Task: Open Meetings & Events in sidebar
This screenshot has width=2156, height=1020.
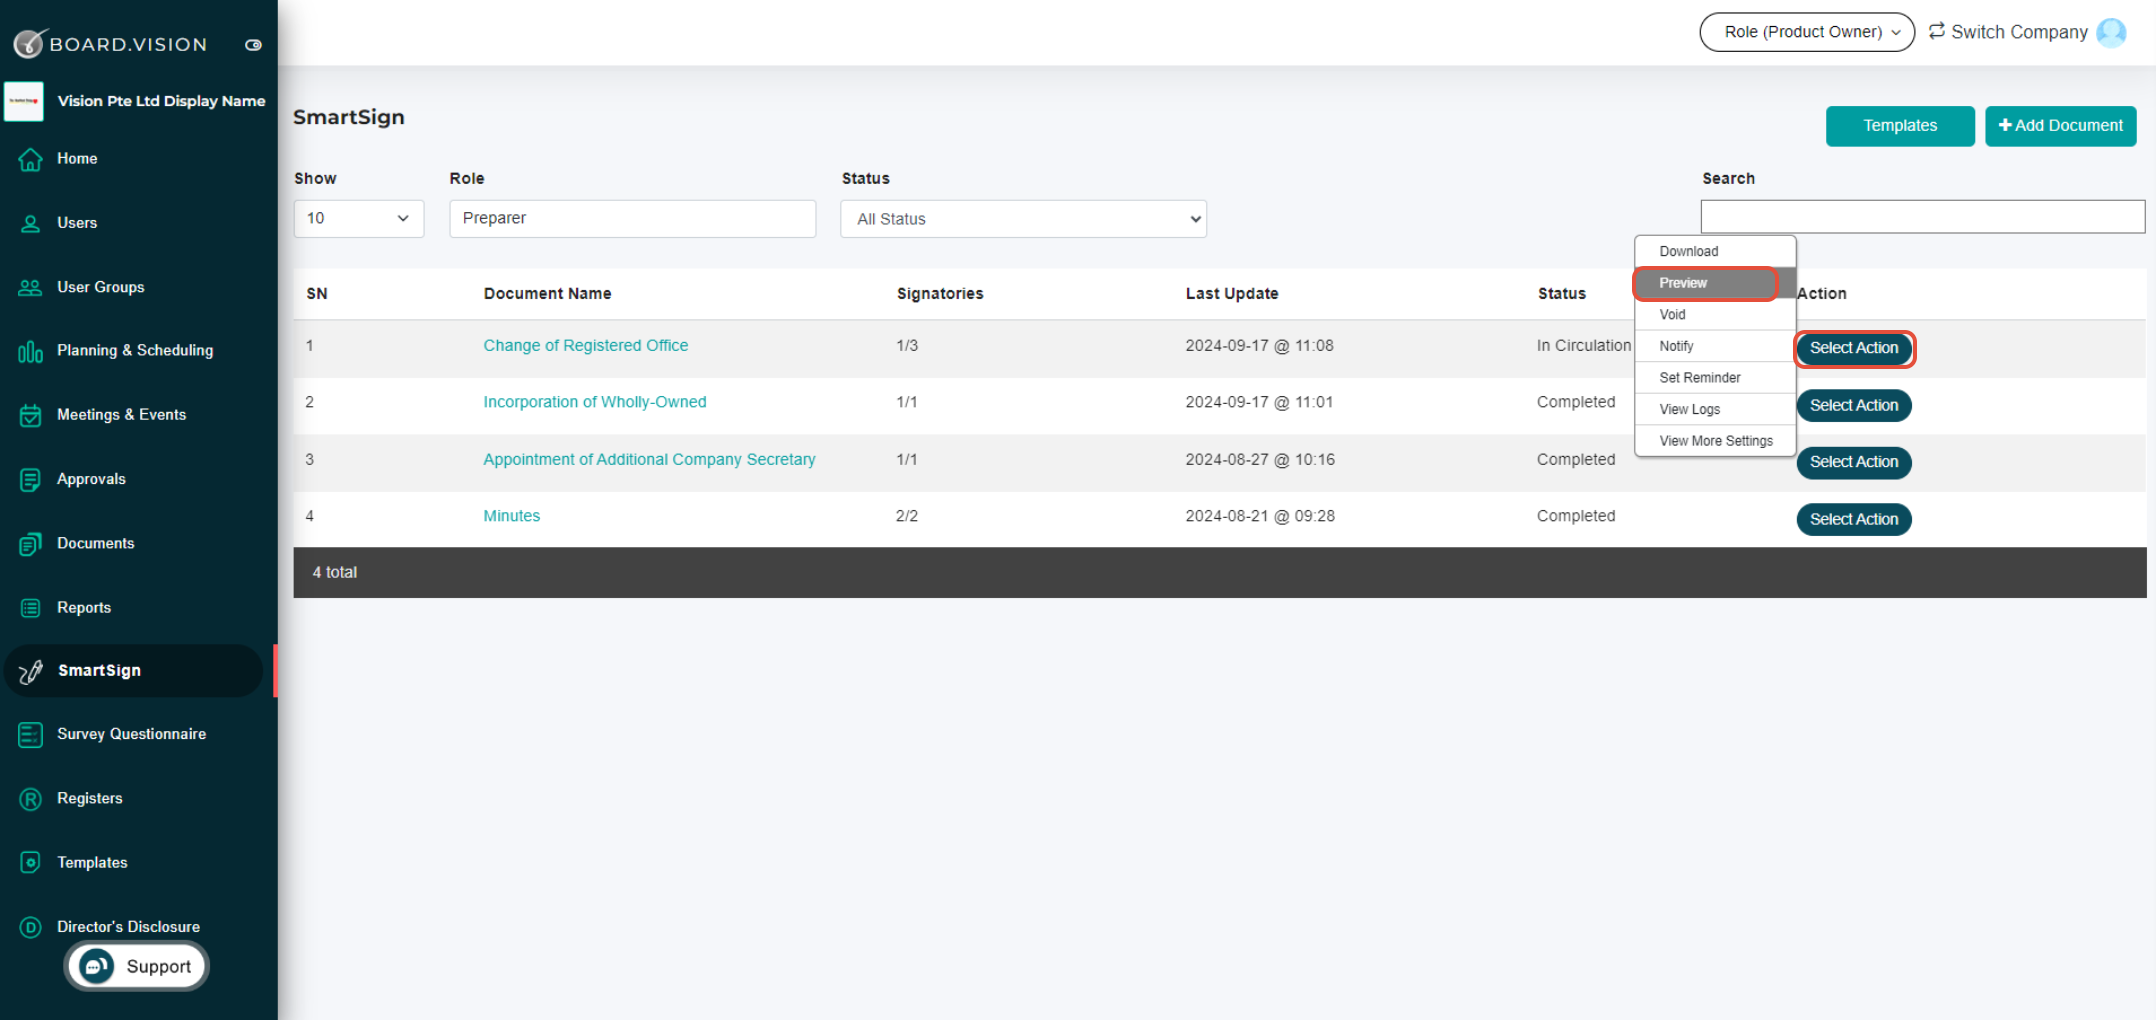Action: click(121, 415)
